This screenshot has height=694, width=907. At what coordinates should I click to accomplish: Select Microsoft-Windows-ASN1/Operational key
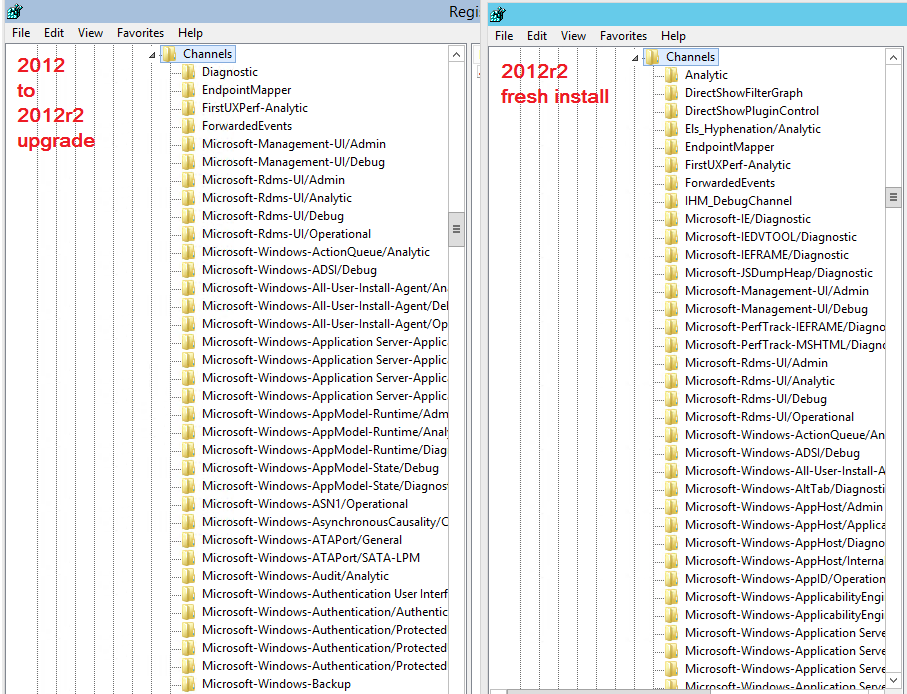(x=304, y=504)
